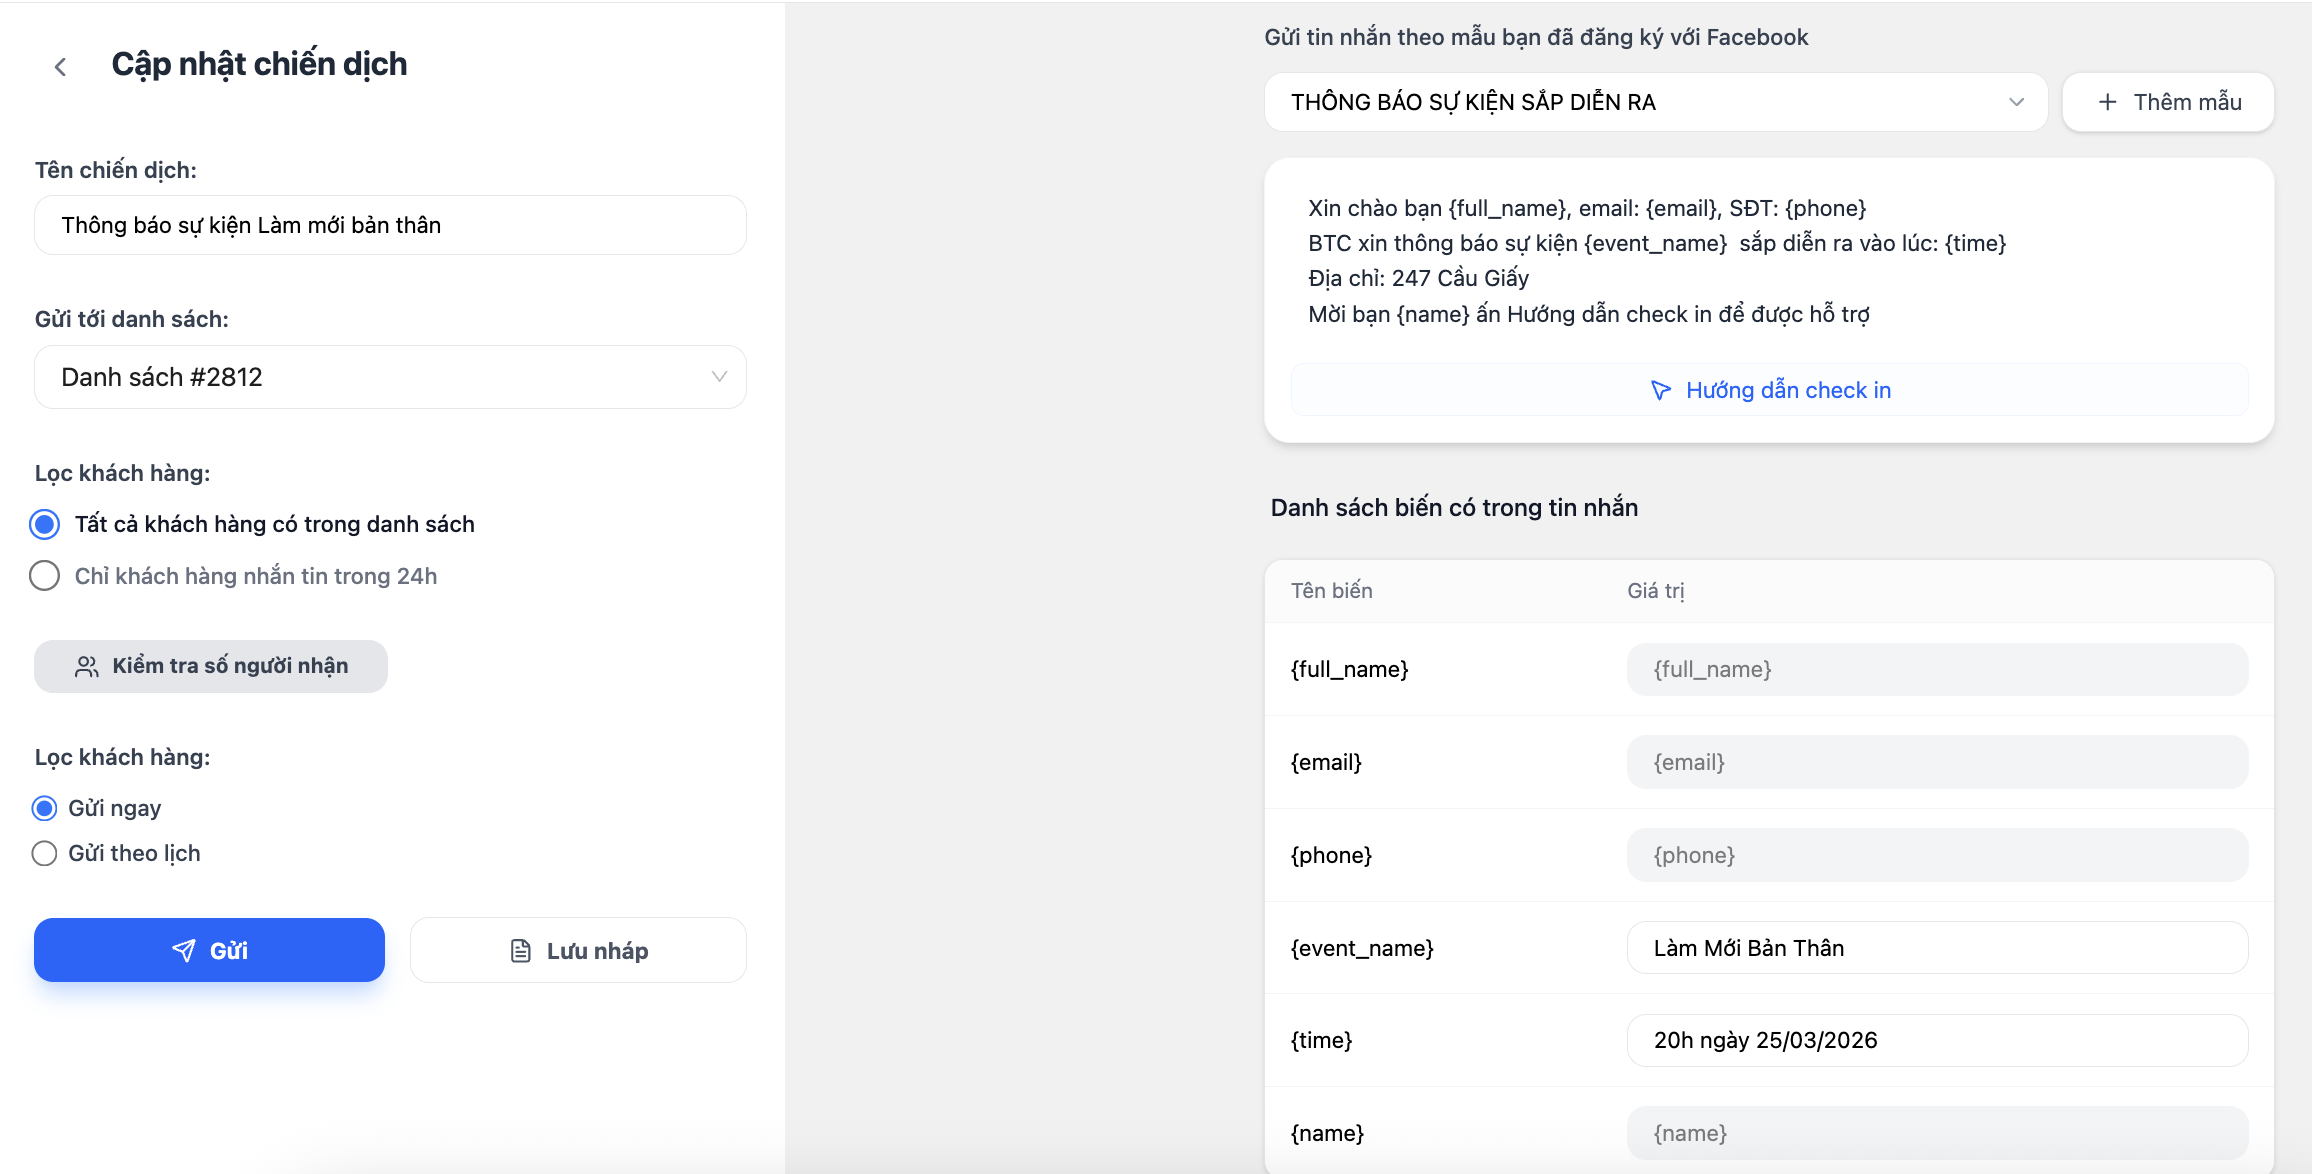This screenshot has width=2312, height=1174.
Task: Click the campaign name input field
Action: (390, 225)
